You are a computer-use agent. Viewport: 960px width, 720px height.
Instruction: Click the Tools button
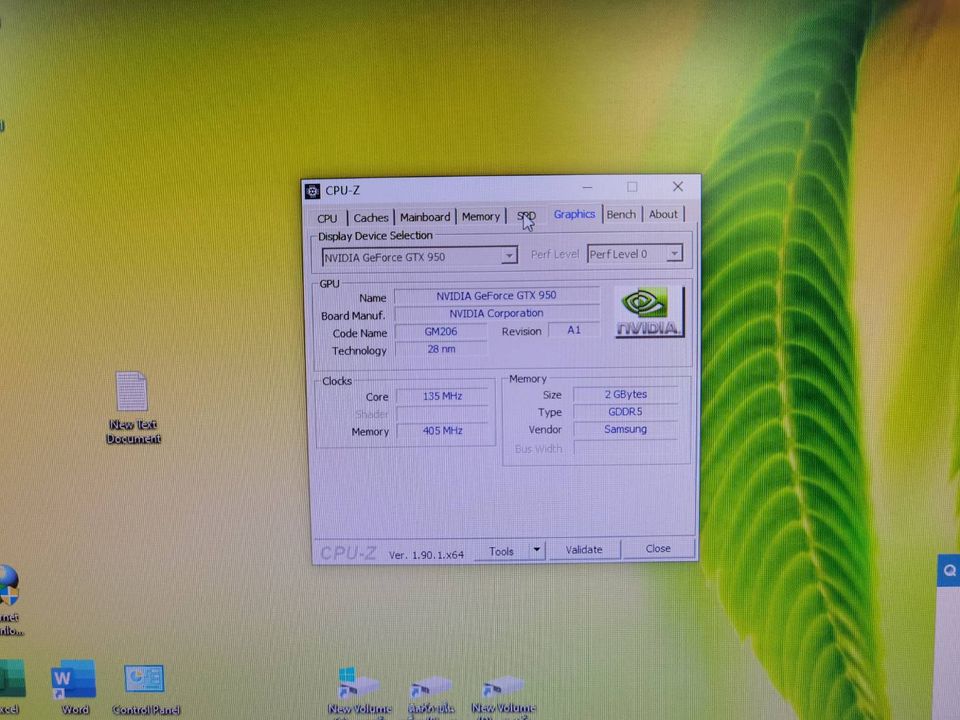pos(501,551)
